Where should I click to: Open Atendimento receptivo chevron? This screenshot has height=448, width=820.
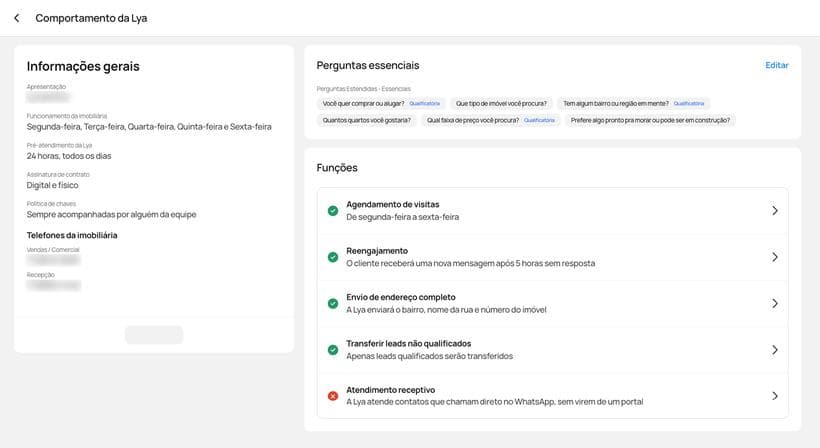click(775, 396)
